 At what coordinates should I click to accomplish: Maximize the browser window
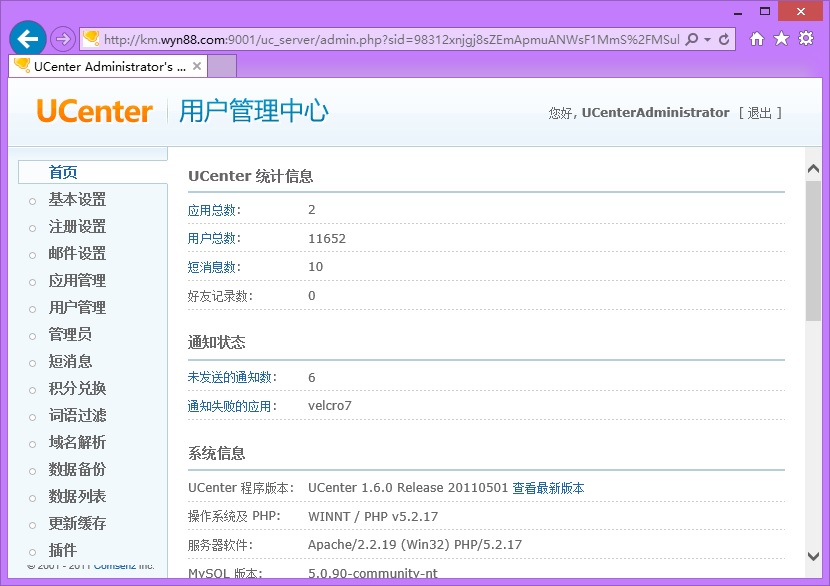[x=765, y=12]
